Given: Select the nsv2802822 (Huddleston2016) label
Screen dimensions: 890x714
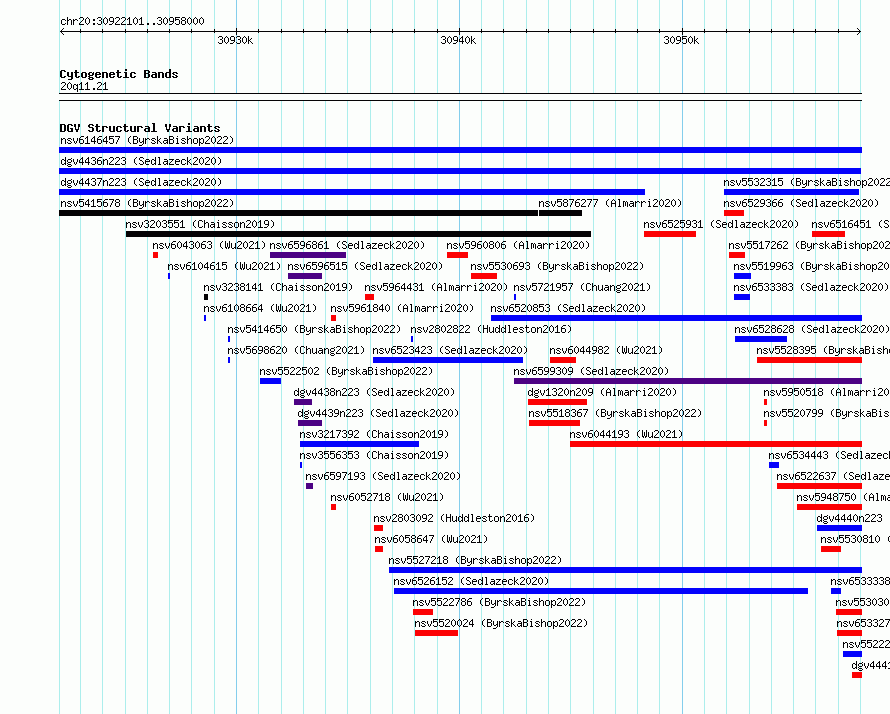Looking at the screenshot, I should (491, 329).
